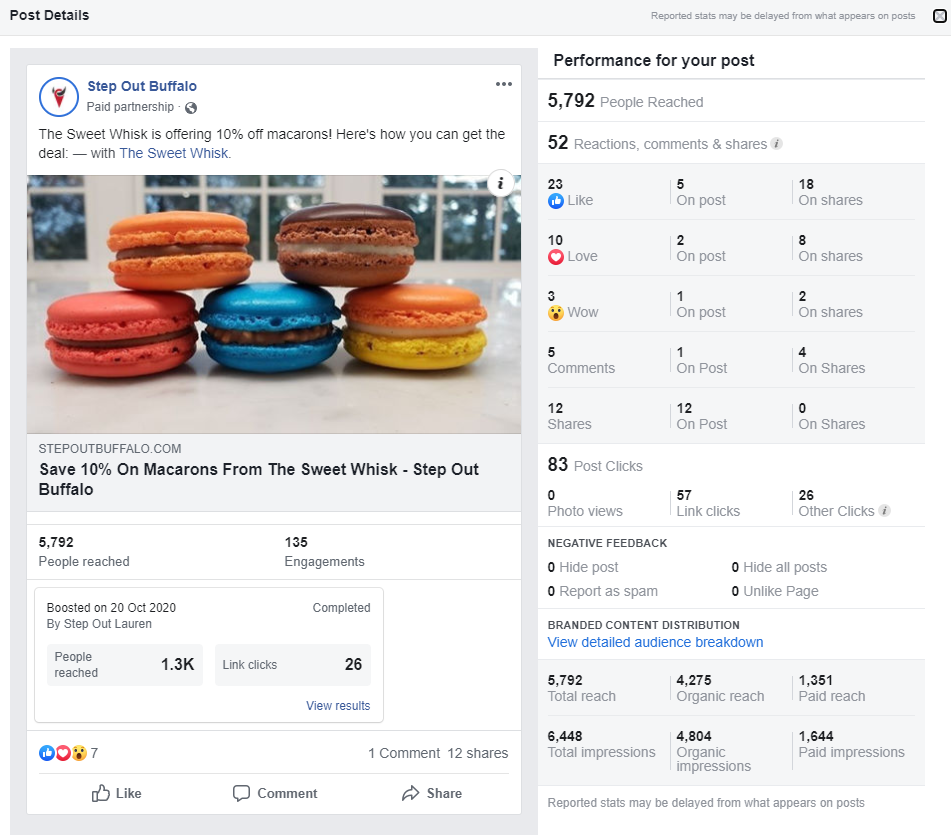
Task: Open The Sweet Whisk tagged page link
Action: 175,153
